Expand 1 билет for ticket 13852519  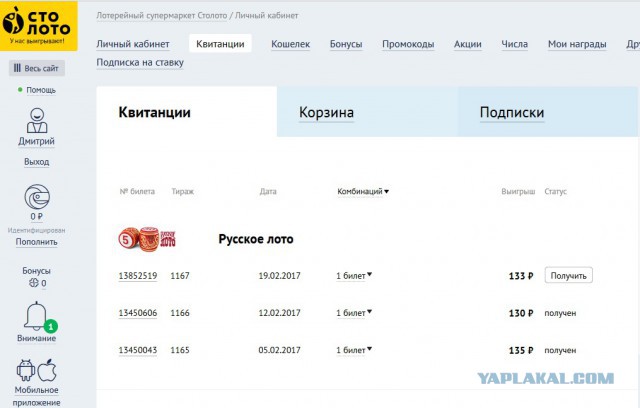(x=354, y=276)
